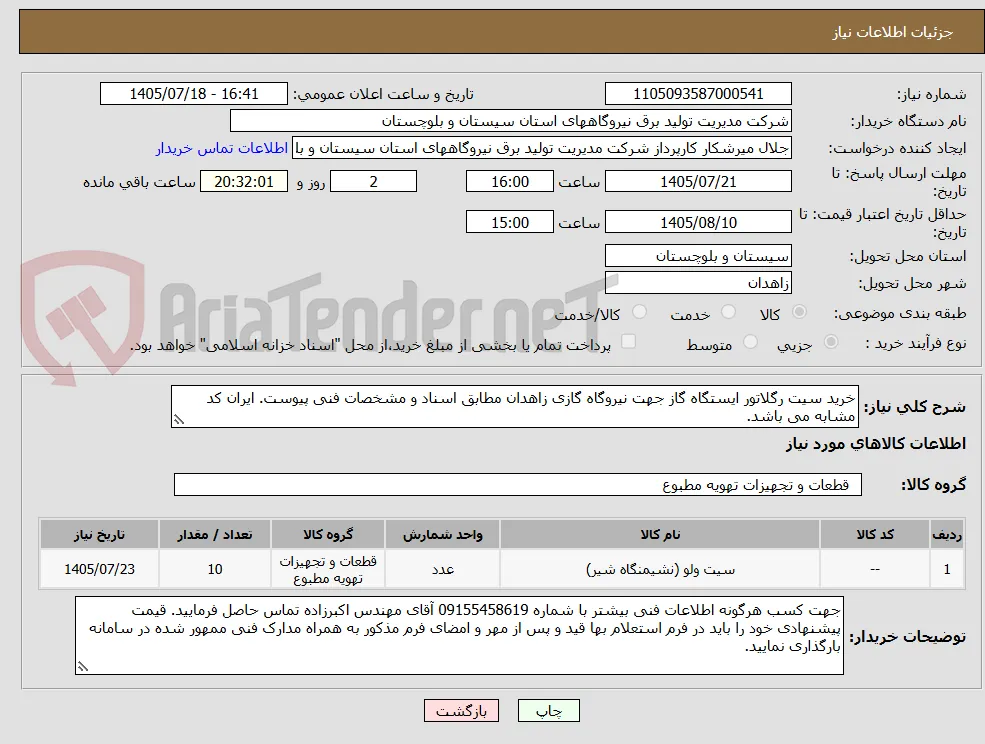Click the تعداد / مقدار column header
This screenshot has height=744, width=985.
click(x=215, y=535)
